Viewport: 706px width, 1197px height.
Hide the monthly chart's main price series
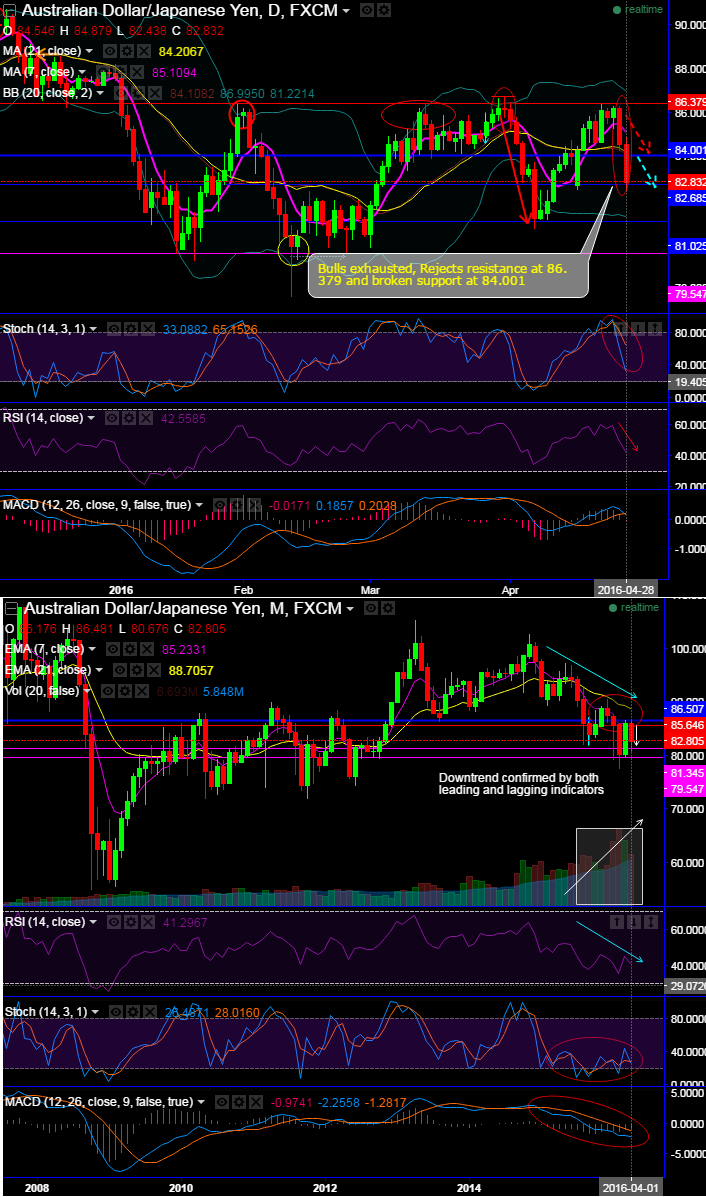tap(370, 608)
